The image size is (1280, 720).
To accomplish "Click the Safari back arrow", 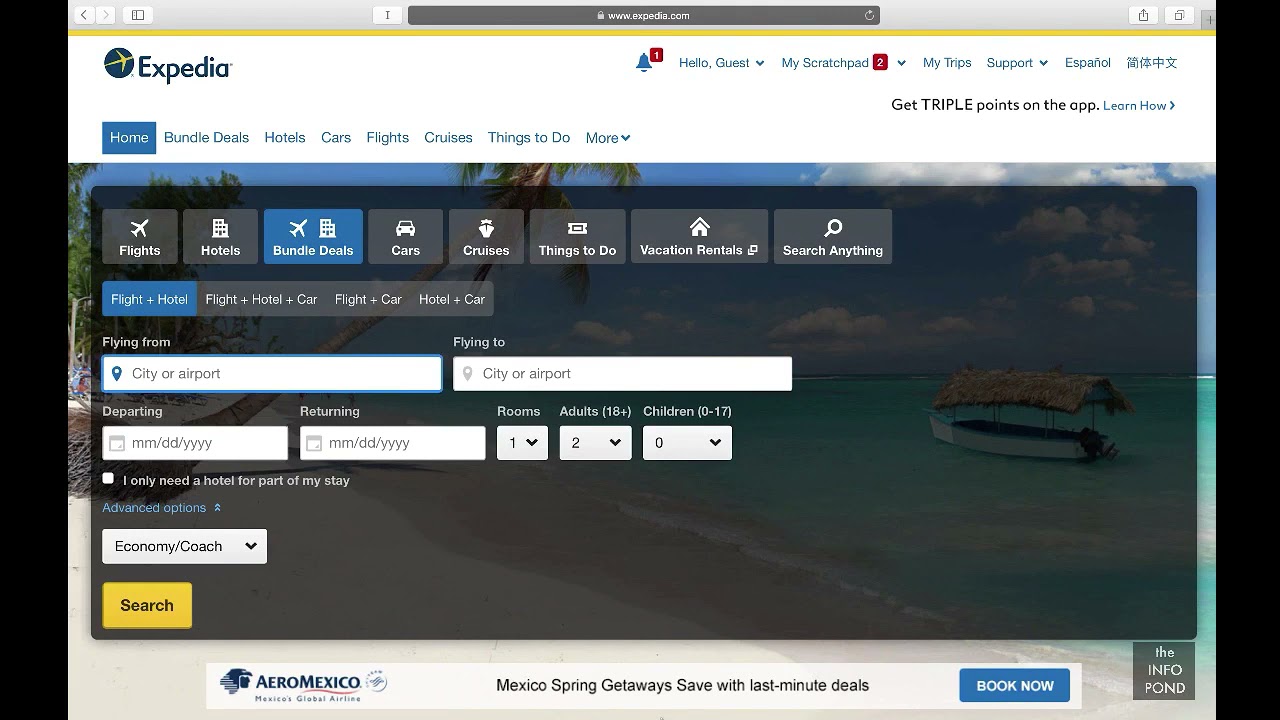I will click(85, 15).
